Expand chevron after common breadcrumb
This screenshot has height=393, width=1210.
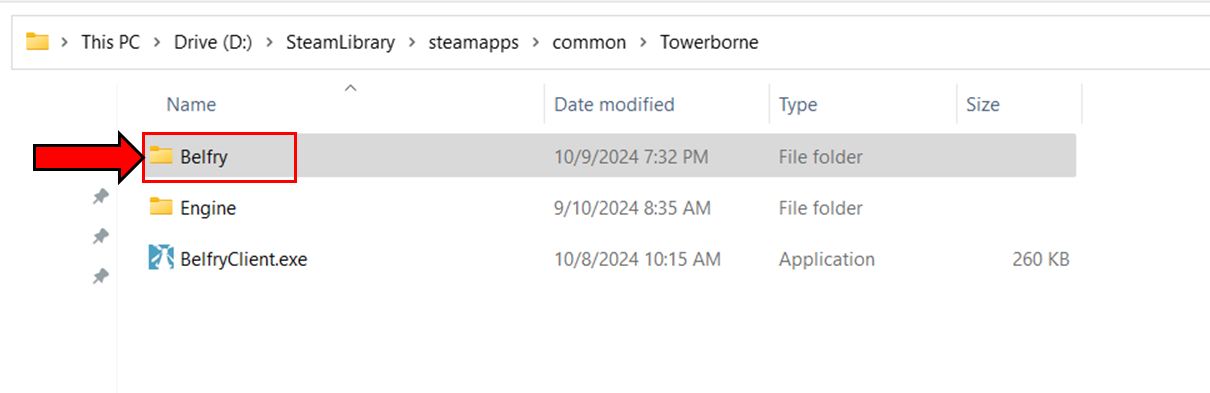pos(644,42)
